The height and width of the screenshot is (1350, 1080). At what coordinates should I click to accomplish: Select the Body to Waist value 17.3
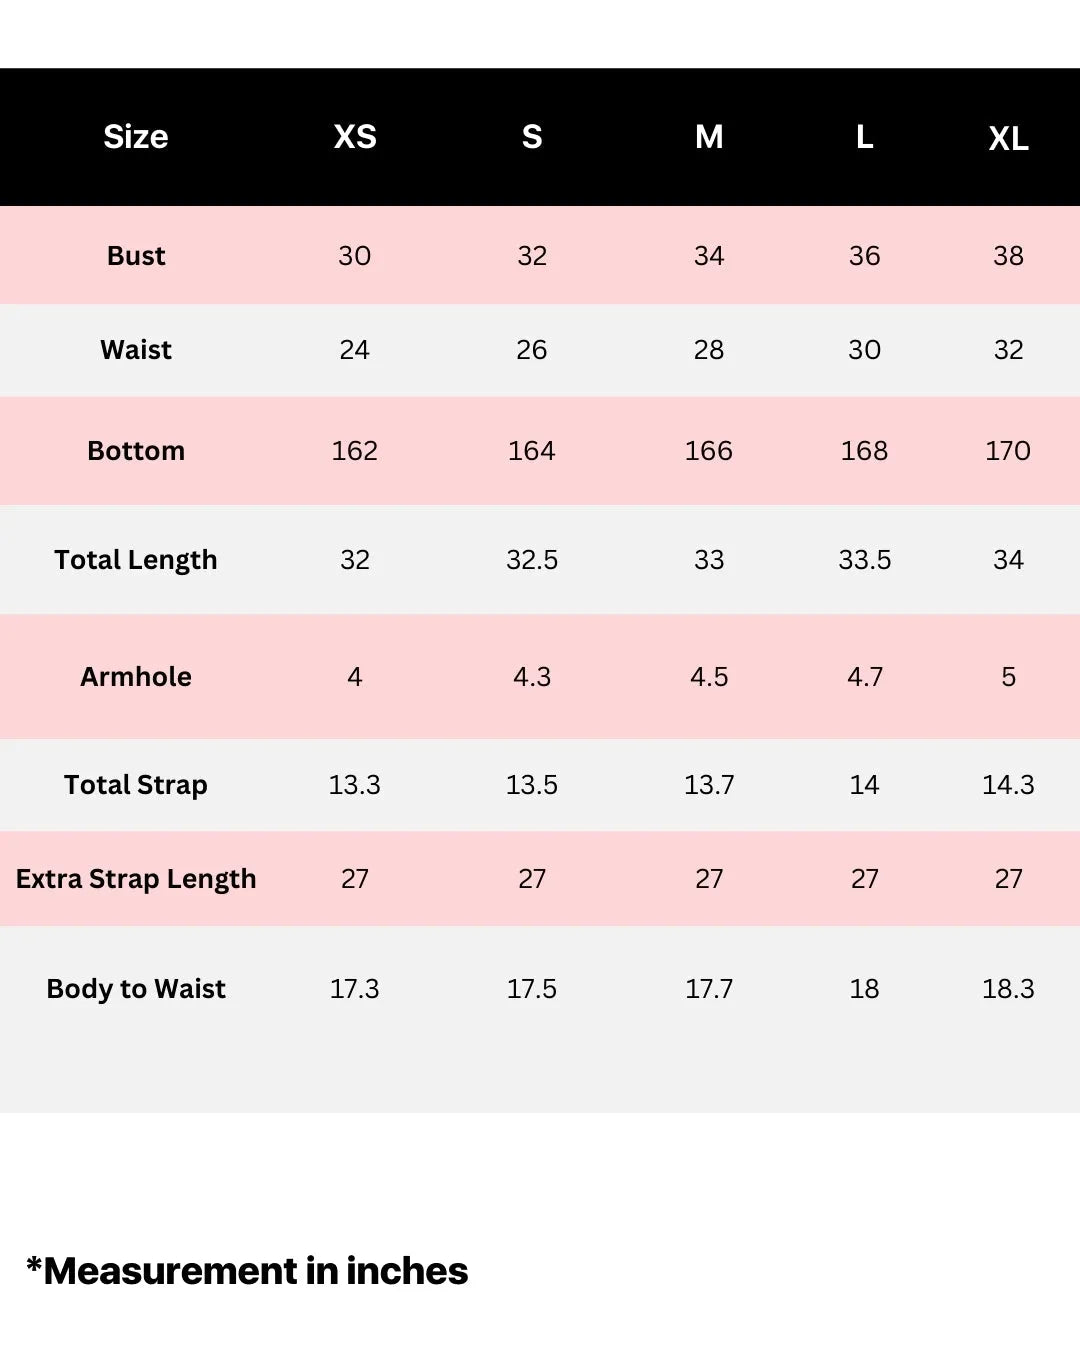(x=355, y=989)
